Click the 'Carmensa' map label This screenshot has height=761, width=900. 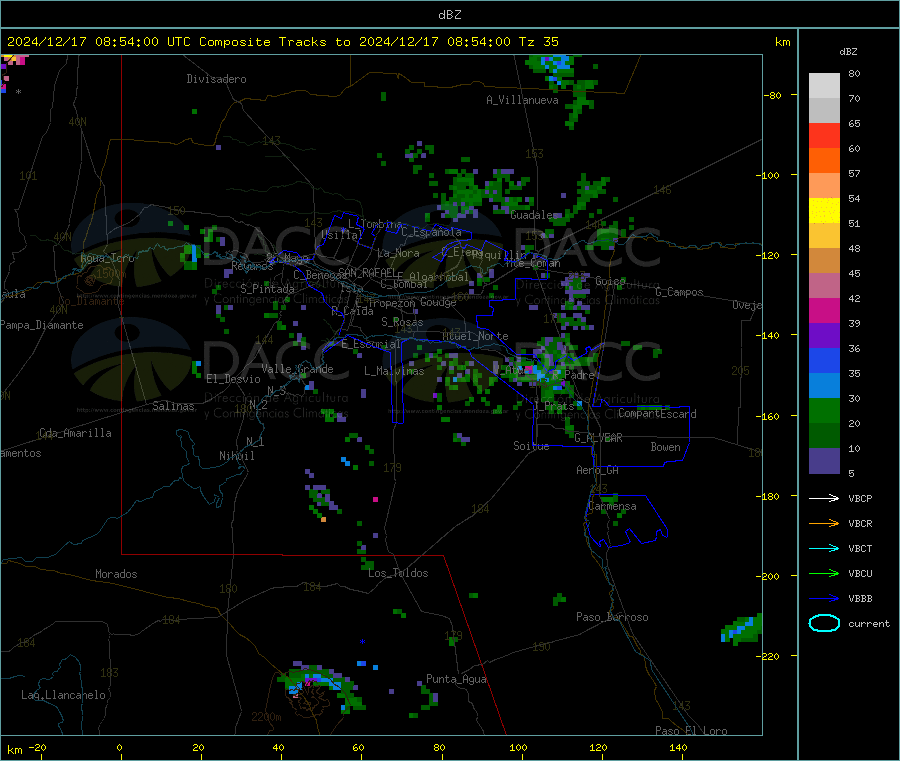[612, 506]
